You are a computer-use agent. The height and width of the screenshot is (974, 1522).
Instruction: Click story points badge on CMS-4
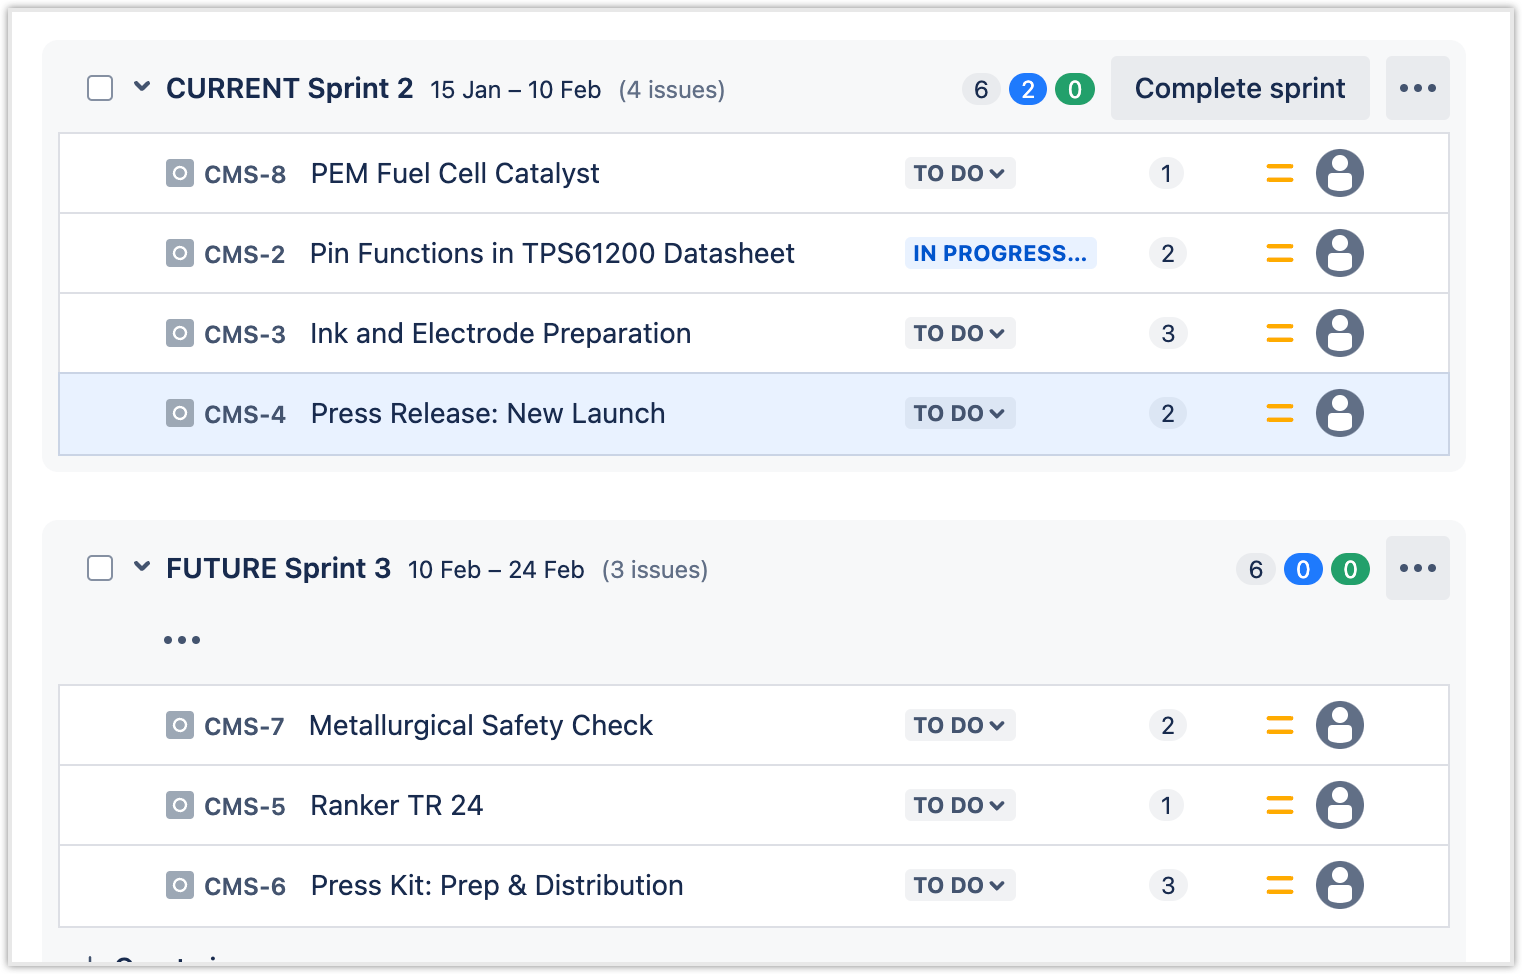coord(1167,413)
